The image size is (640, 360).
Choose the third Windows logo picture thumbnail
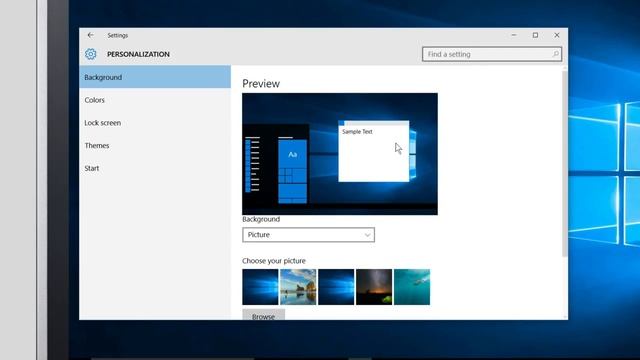[336, 287]
